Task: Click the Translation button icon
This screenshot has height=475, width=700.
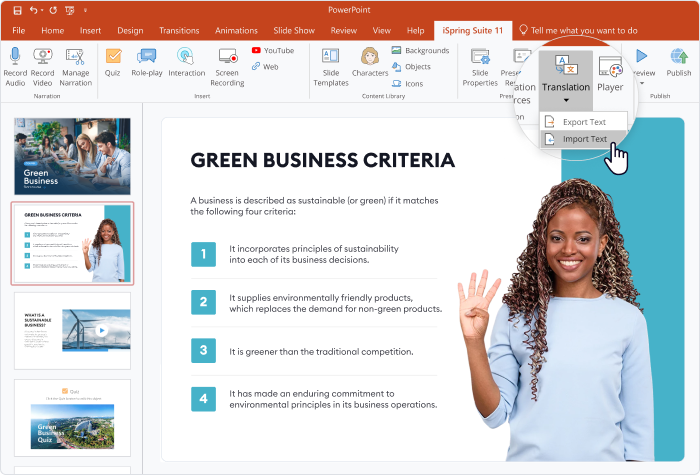Action: pyautogui.click(x=566, y=65)
